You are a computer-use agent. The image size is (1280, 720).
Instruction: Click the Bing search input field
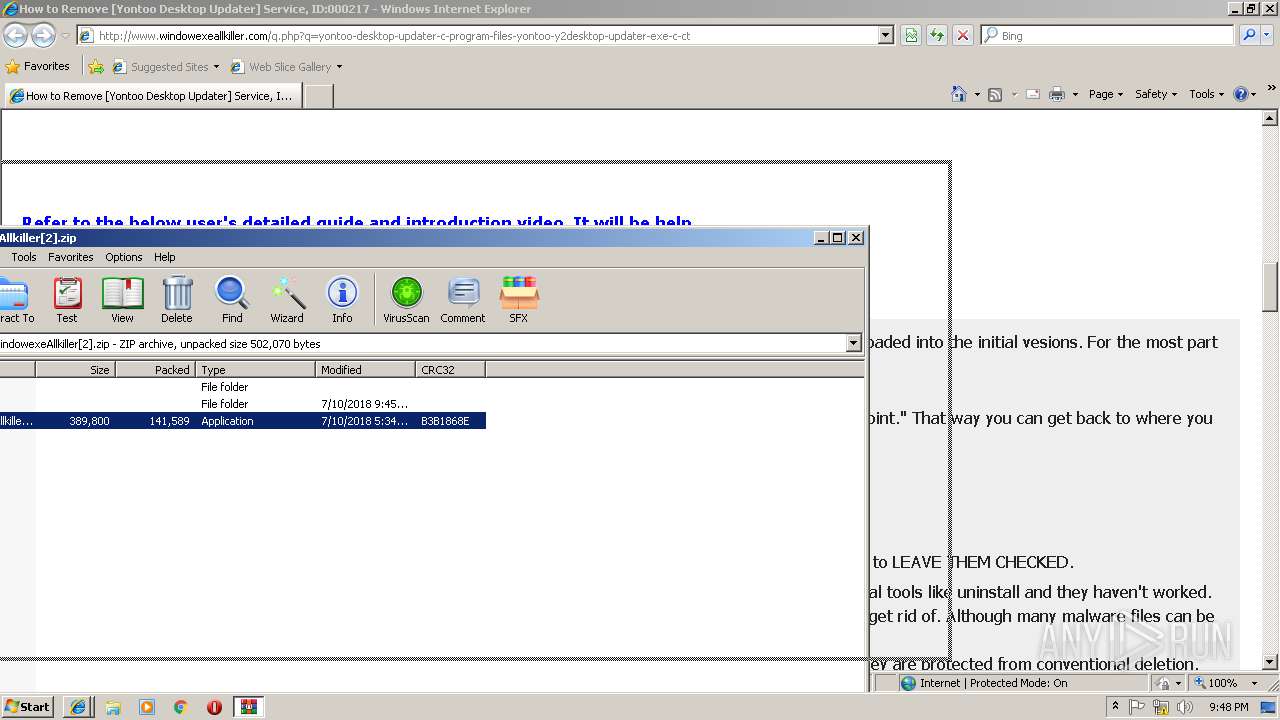1108,35
